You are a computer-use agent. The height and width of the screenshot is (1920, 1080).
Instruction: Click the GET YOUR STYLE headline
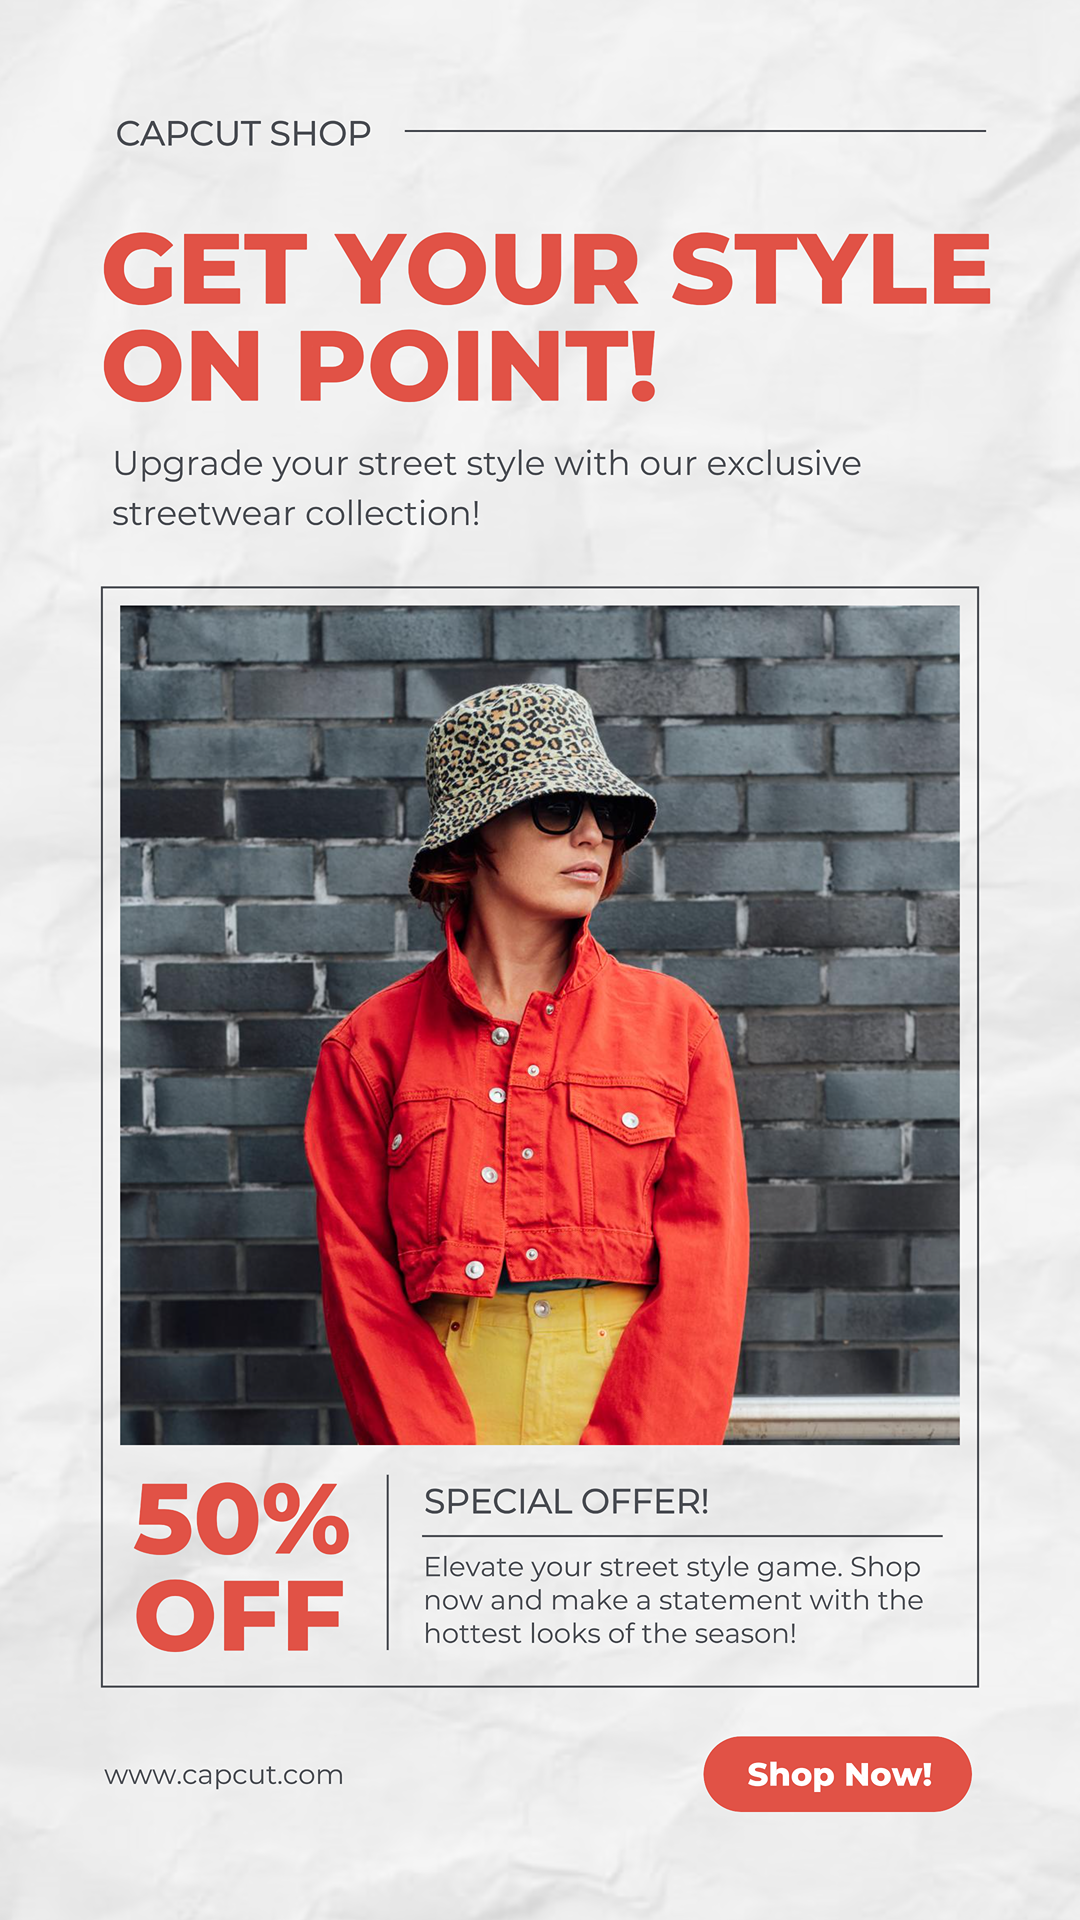coord(547,269)
